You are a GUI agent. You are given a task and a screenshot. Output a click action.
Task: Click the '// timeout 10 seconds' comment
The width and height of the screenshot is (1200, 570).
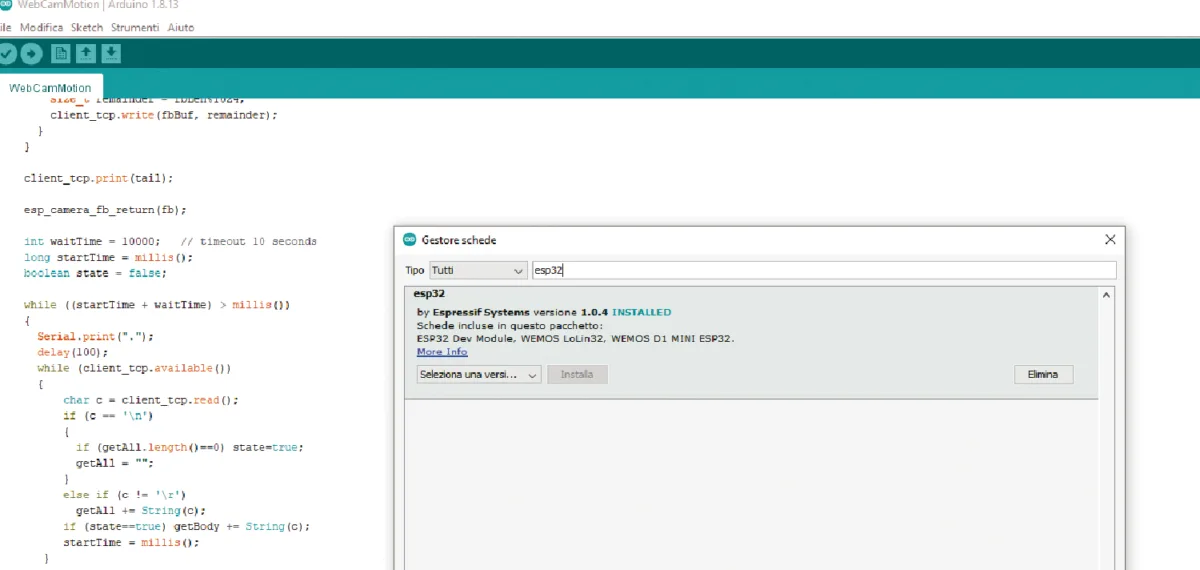coord(249,242)
